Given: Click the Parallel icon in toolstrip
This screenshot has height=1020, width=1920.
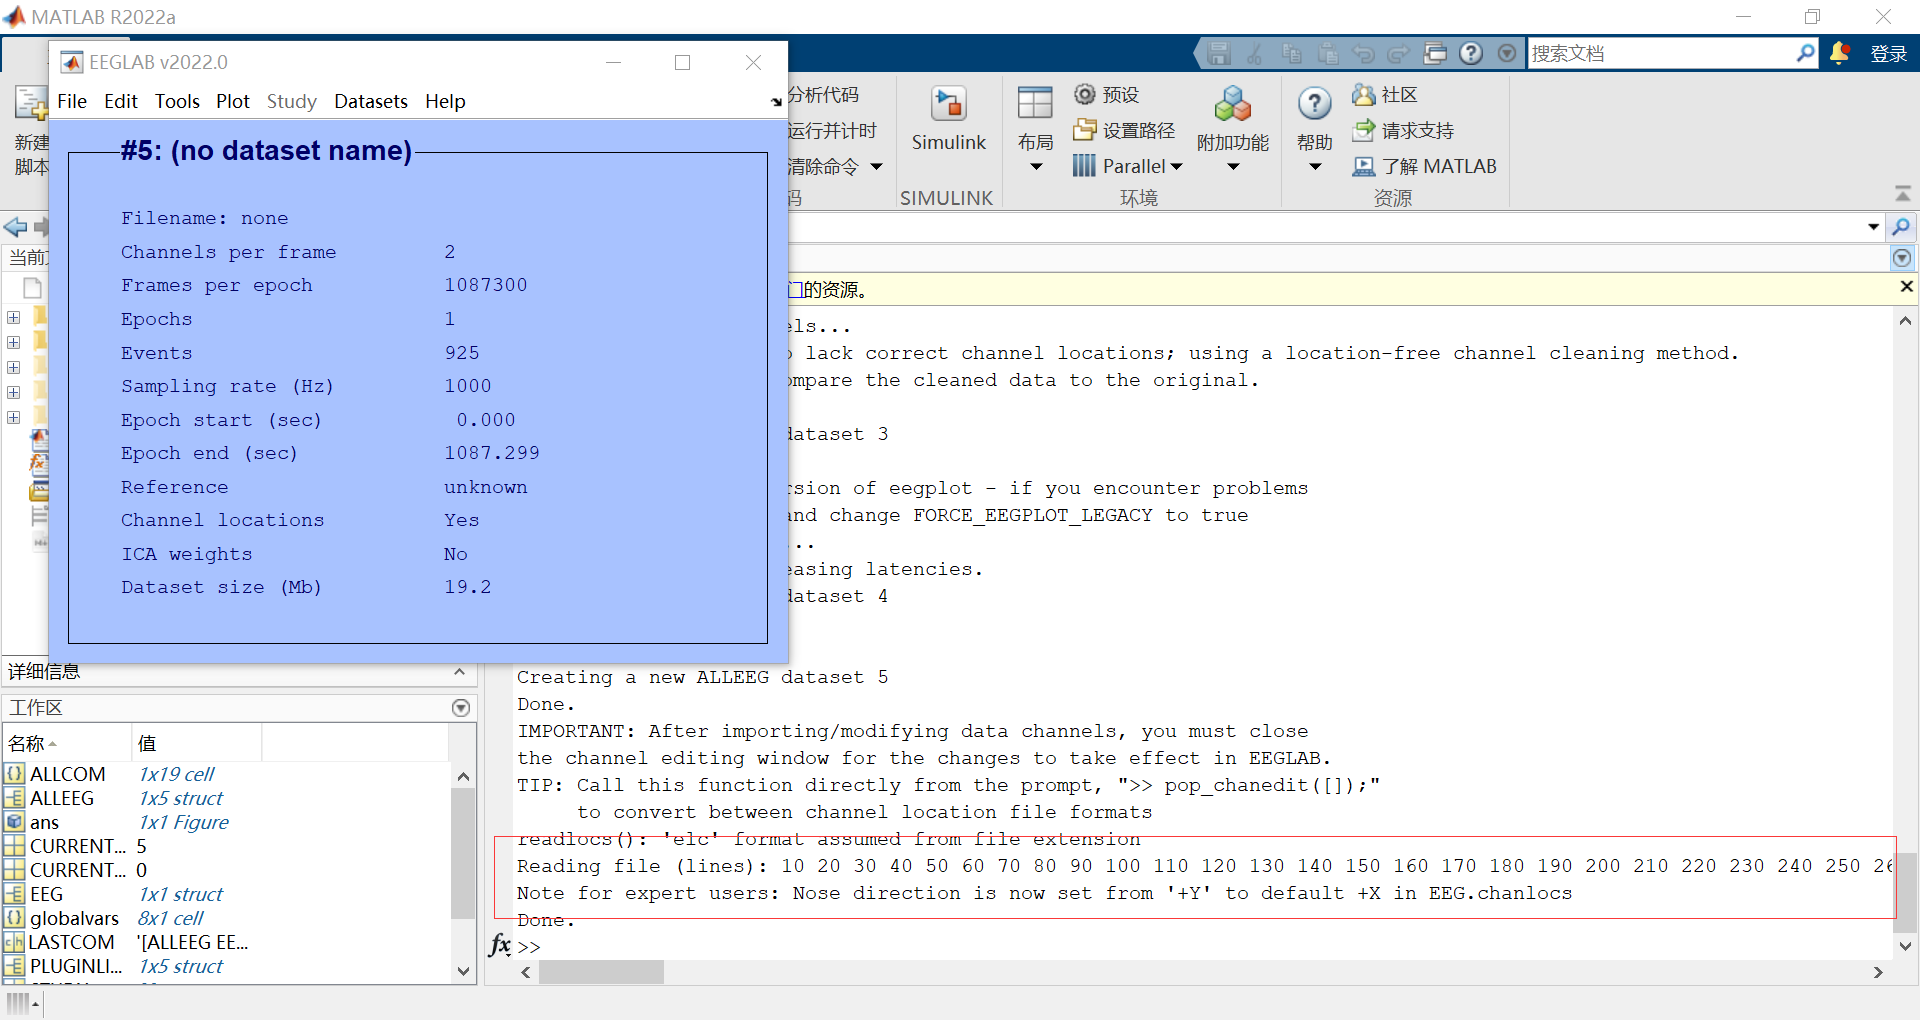Looking at the screenshot, I should 1085,166.
